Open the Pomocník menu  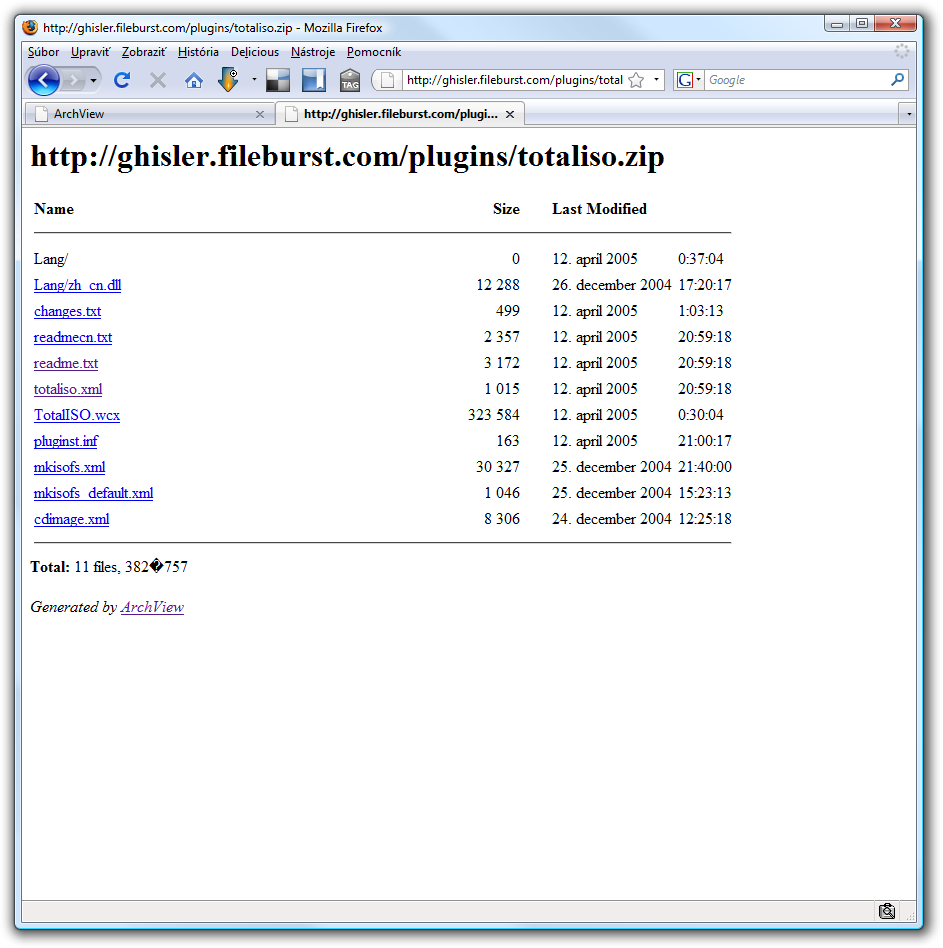pyautogui.click(x=374, y=52)
